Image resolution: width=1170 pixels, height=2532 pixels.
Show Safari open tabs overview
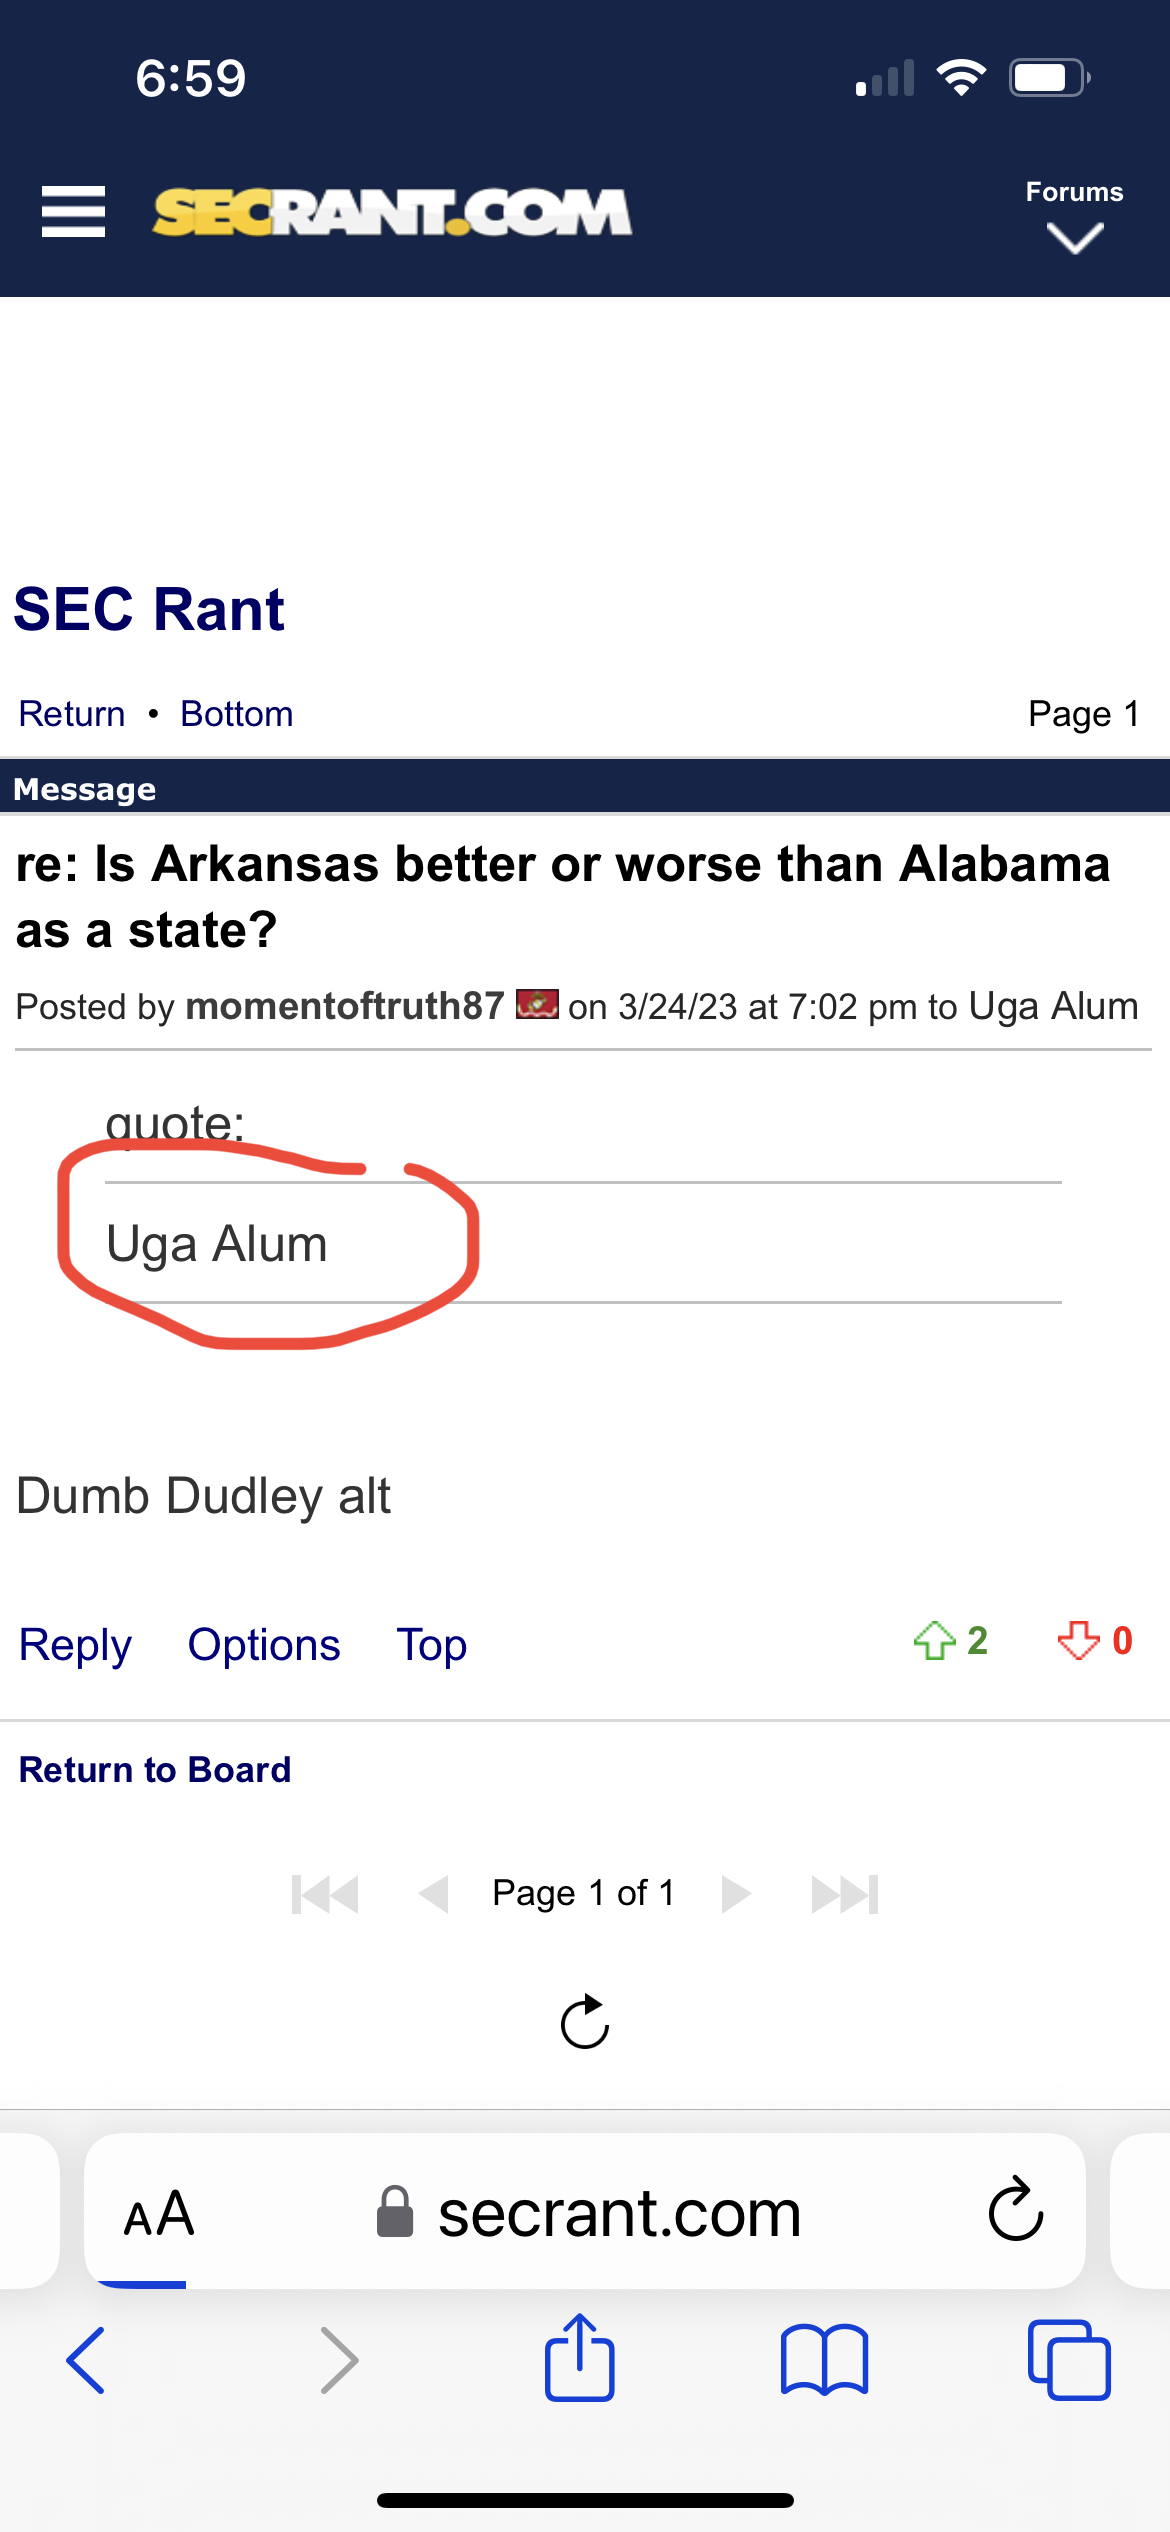pyautogui.click(x=1068, y=2359)
